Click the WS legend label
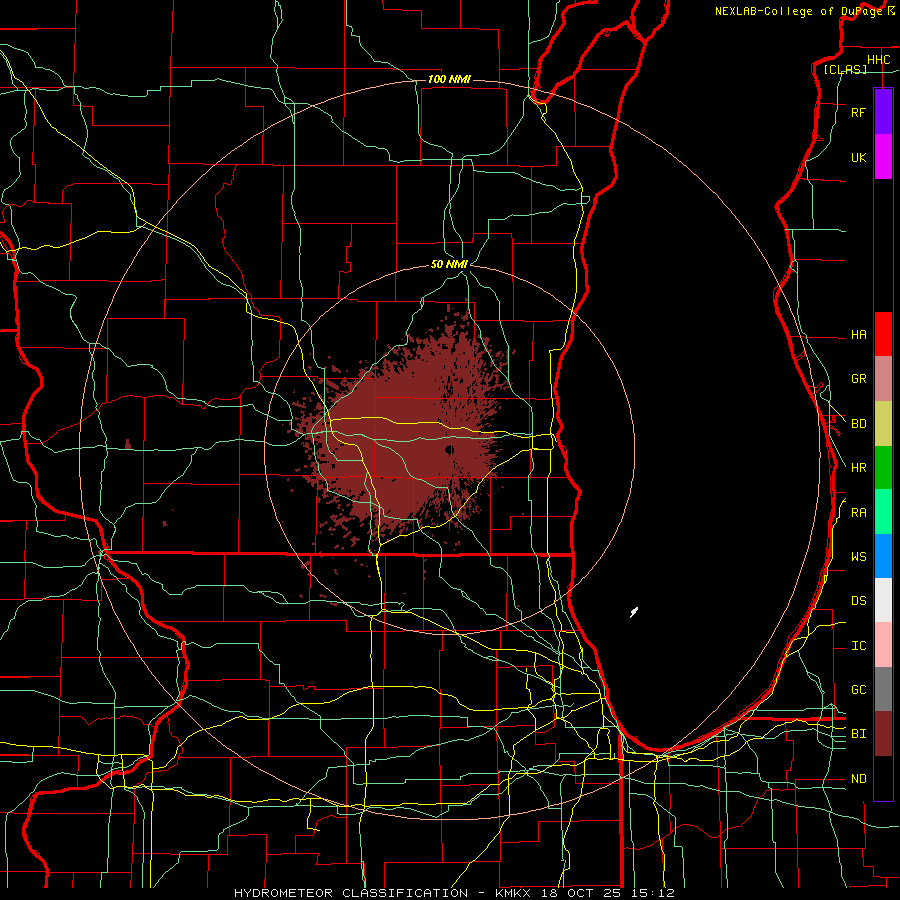The height and width of the screenshot is (900, 900). point(858,557)
